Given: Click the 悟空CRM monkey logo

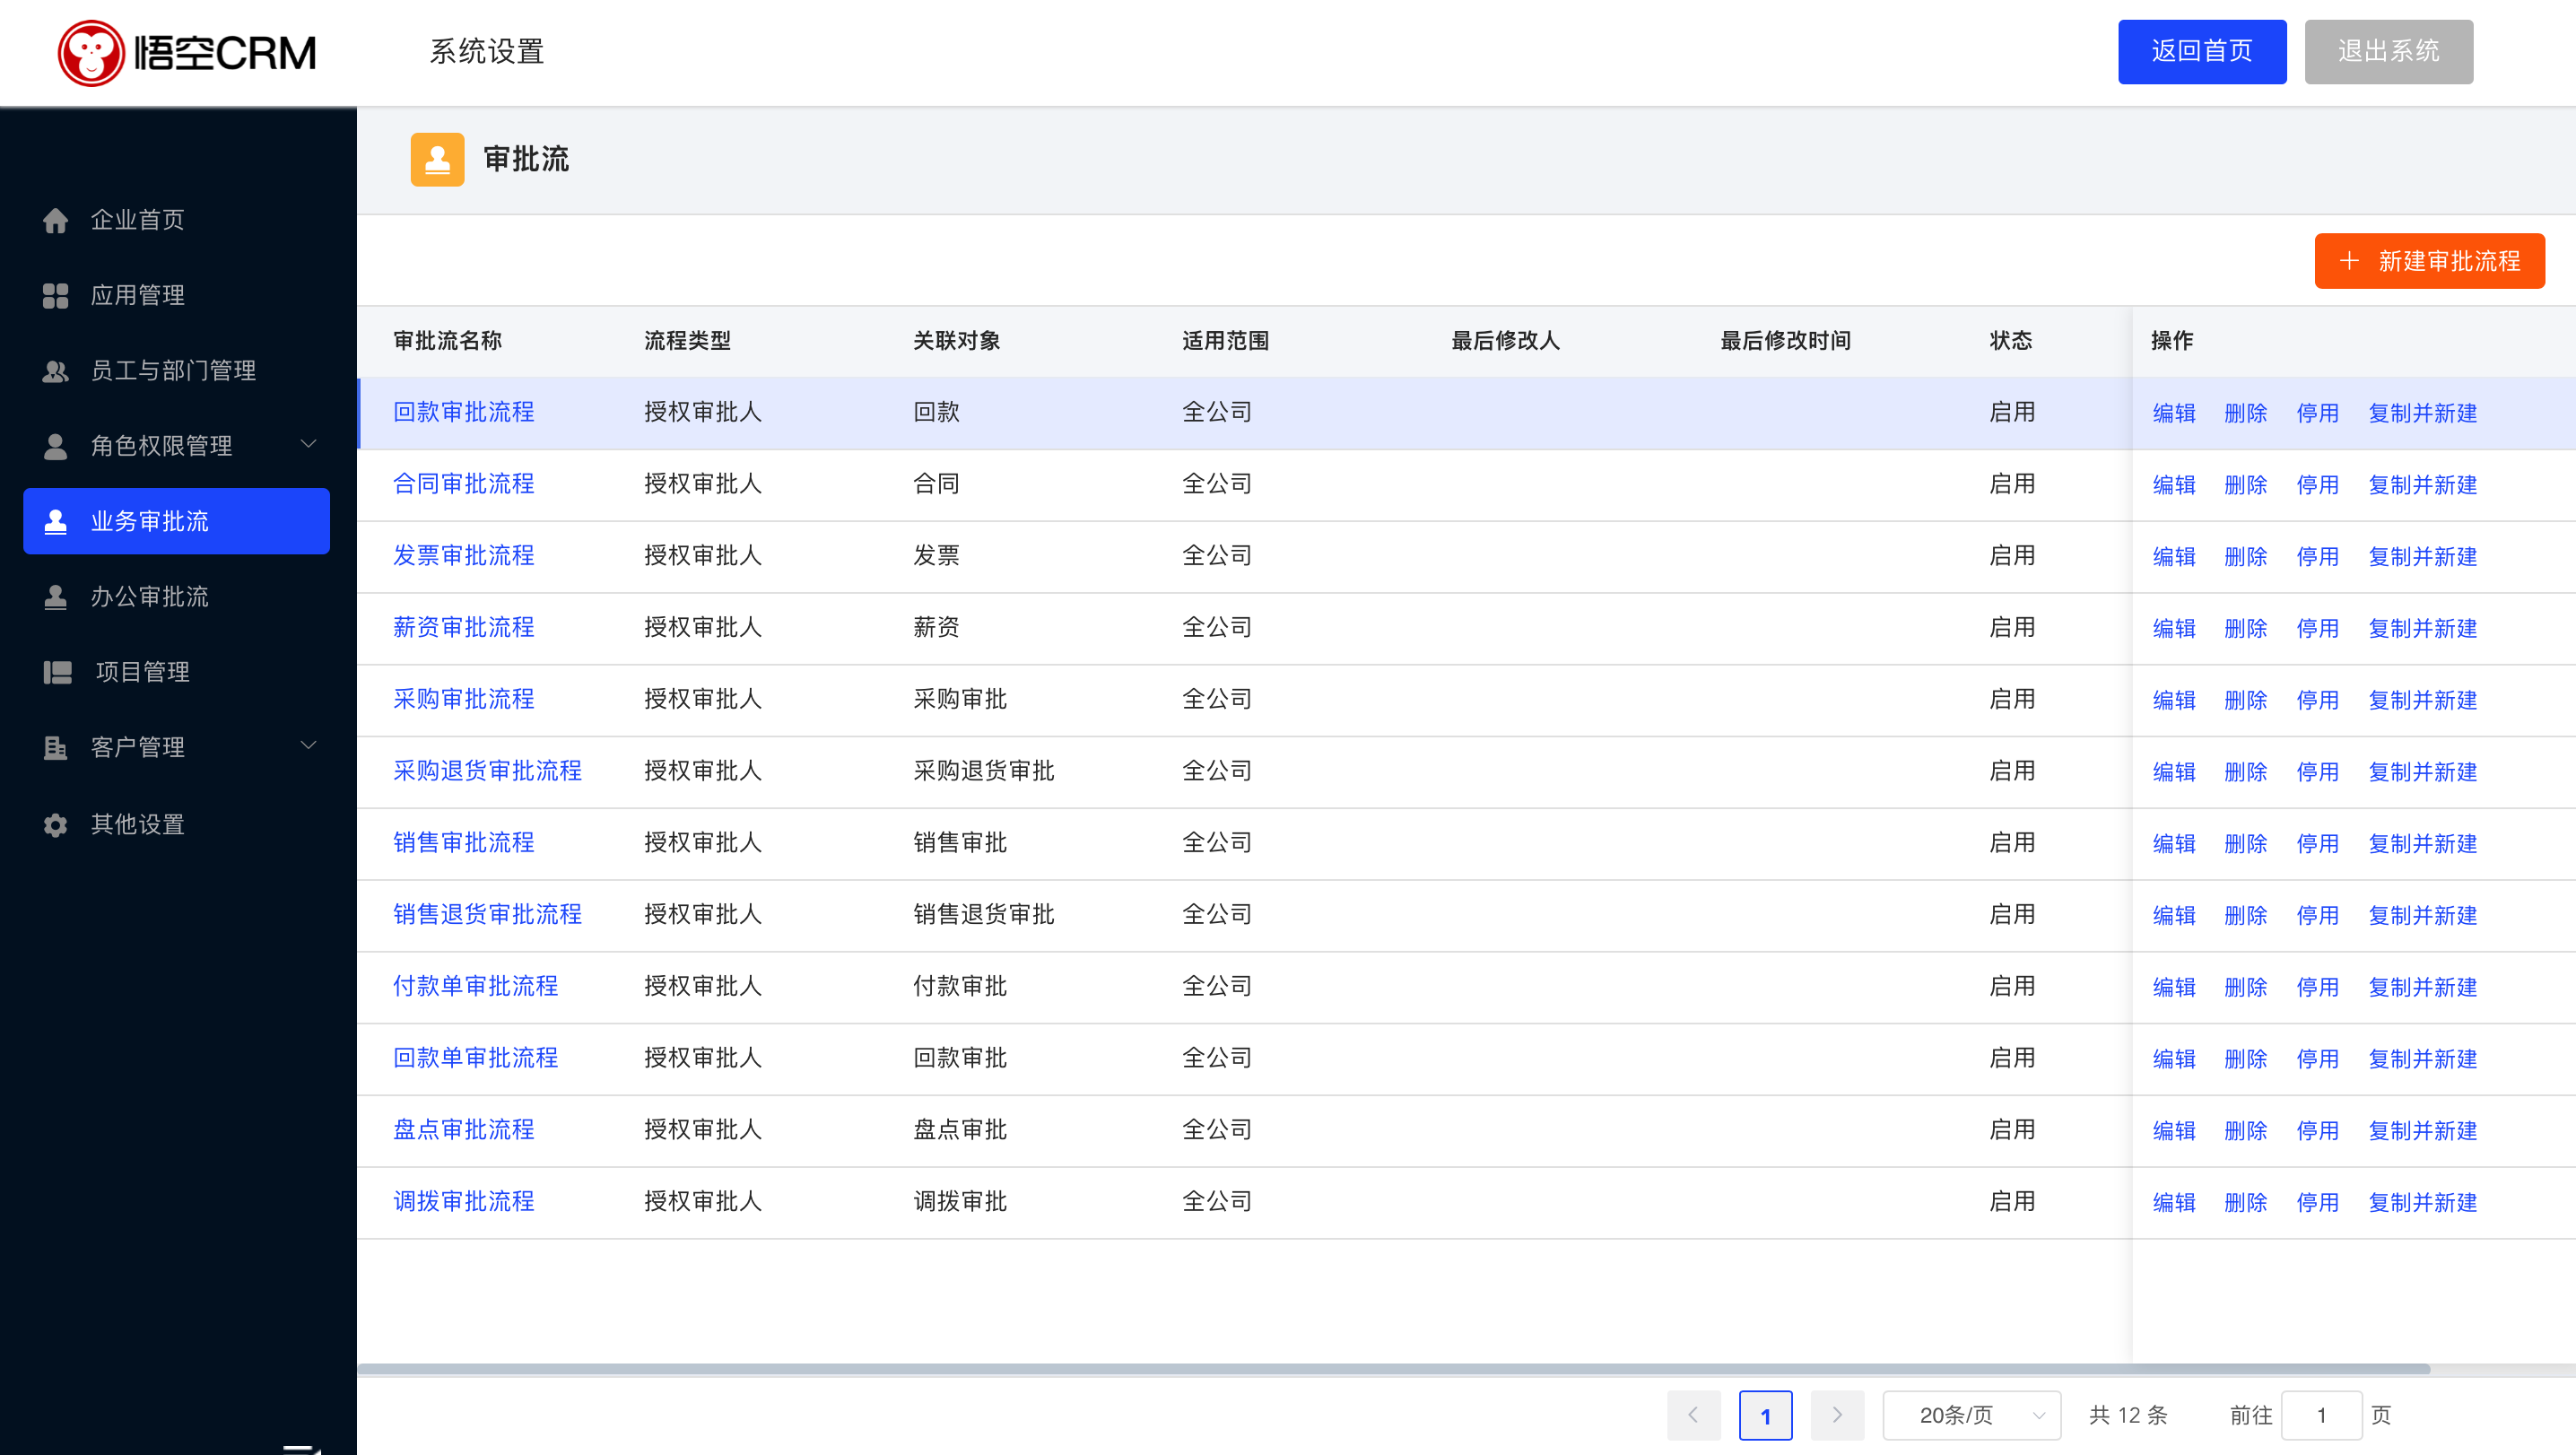Looking at the screenshot, I should [91, 52].
